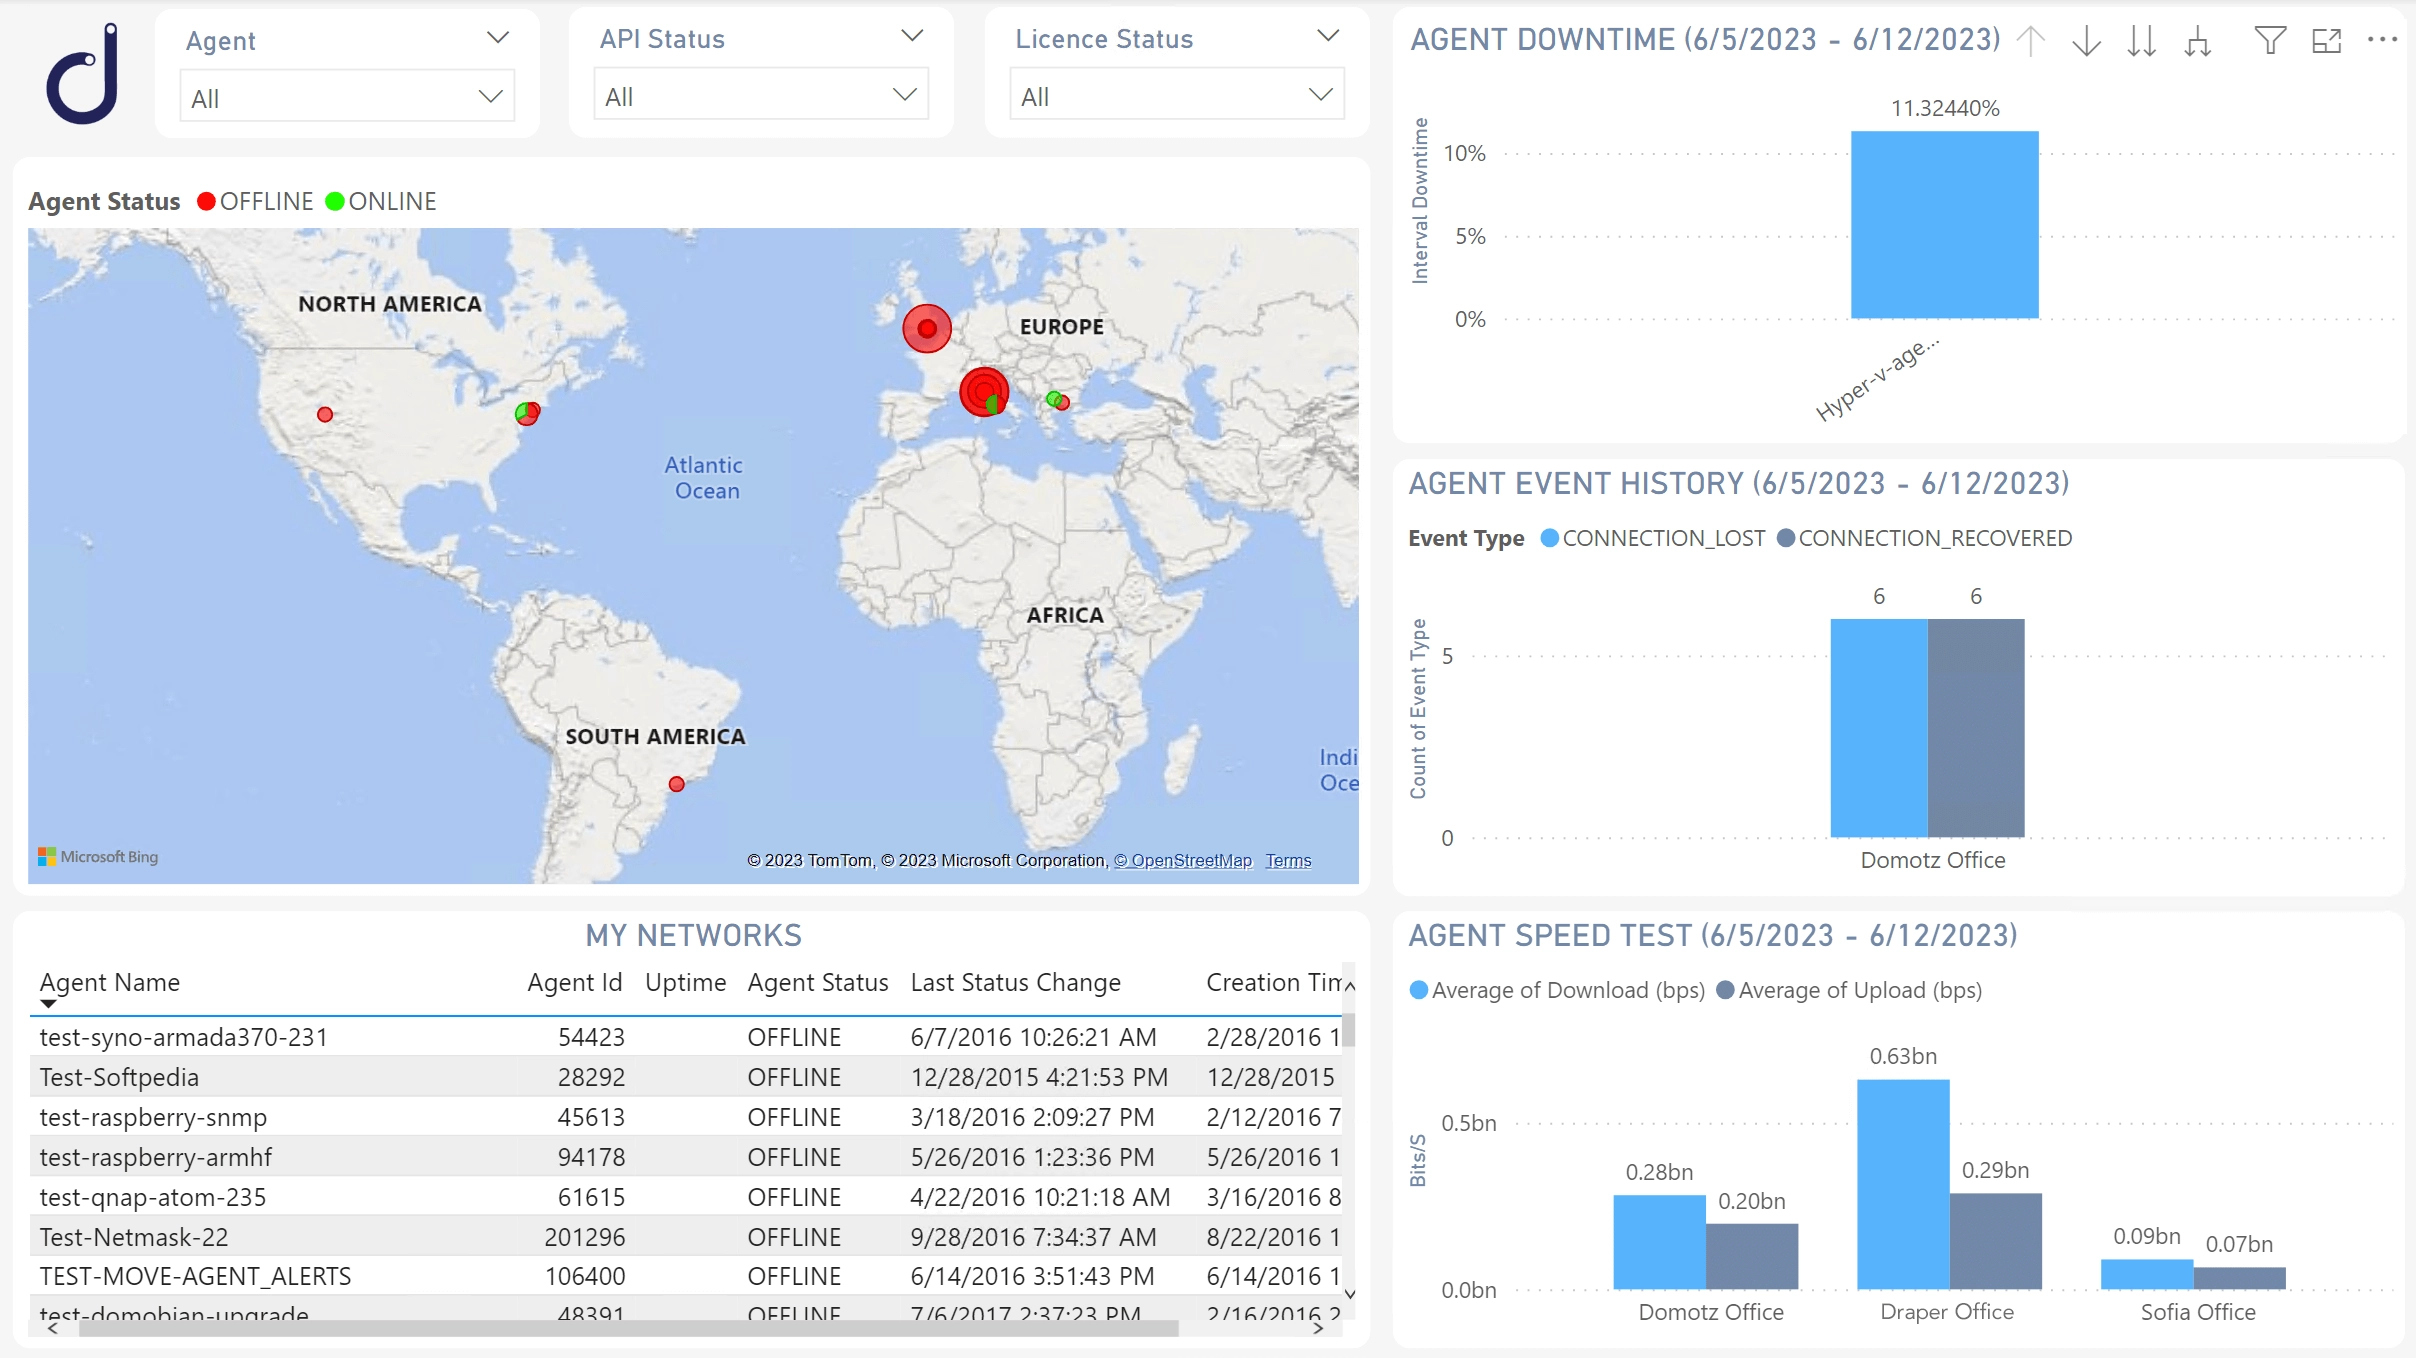The width and height of the screenshot is (2416, 1358).
Task: Sort table by Agent Id column
Action: coord(575,982)
